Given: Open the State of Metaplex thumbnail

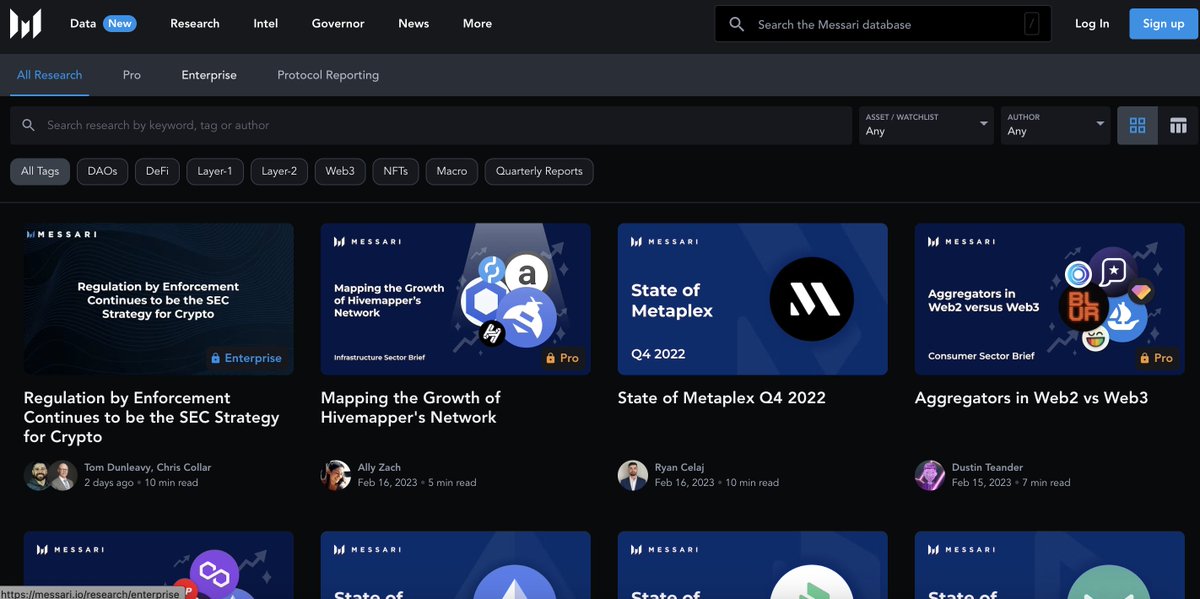Looking at the screenshot, I should point(753,299).
